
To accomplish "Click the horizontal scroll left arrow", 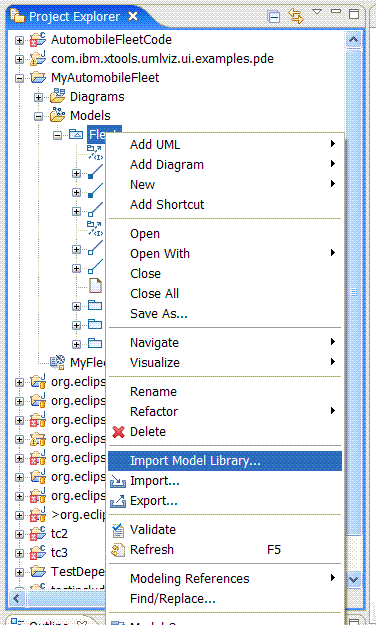I will [17, 598].
